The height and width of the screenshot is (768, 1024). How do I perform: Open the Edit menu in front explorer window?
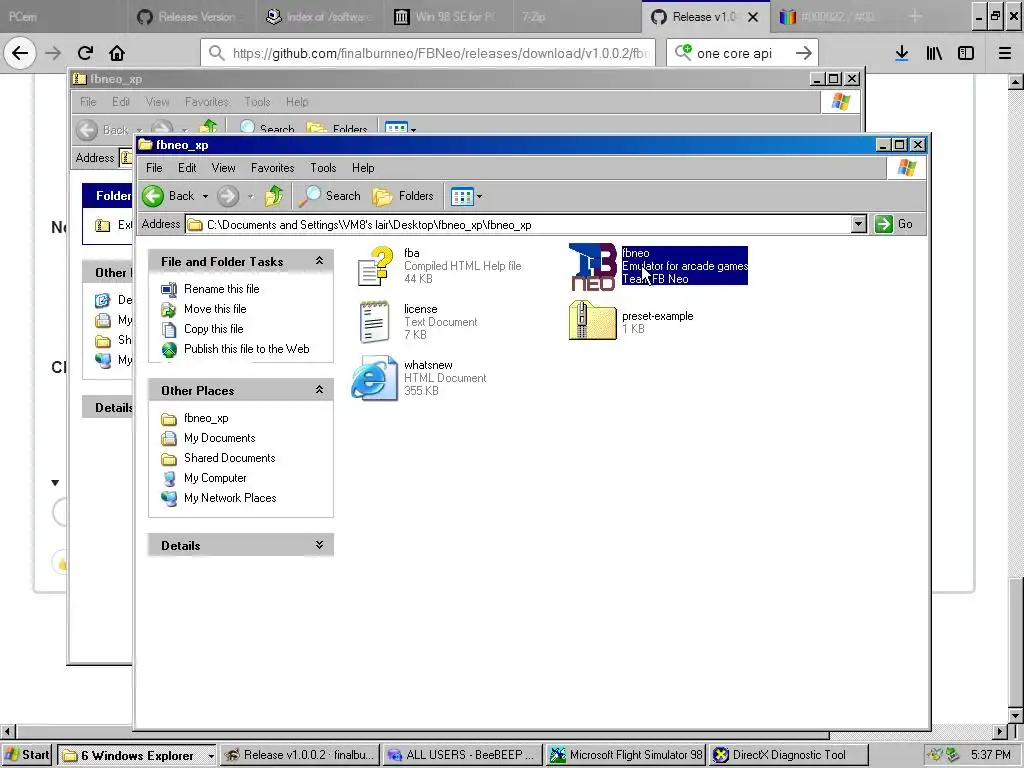pyautogui.click(x=187, y=168)
